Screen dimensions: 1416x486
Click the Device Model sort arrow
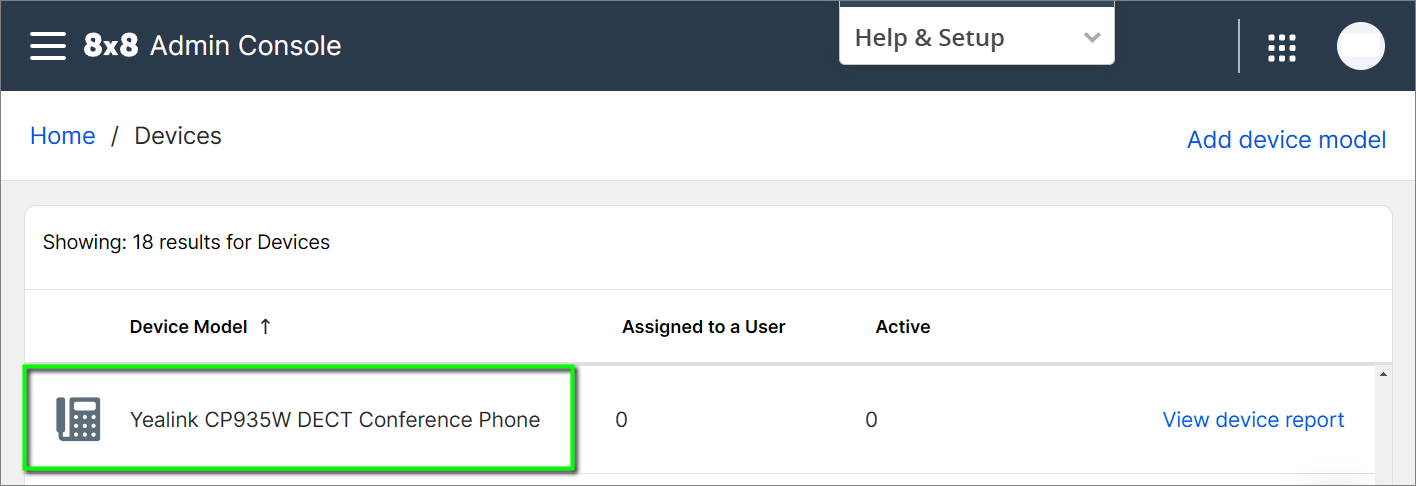[265, 327]
